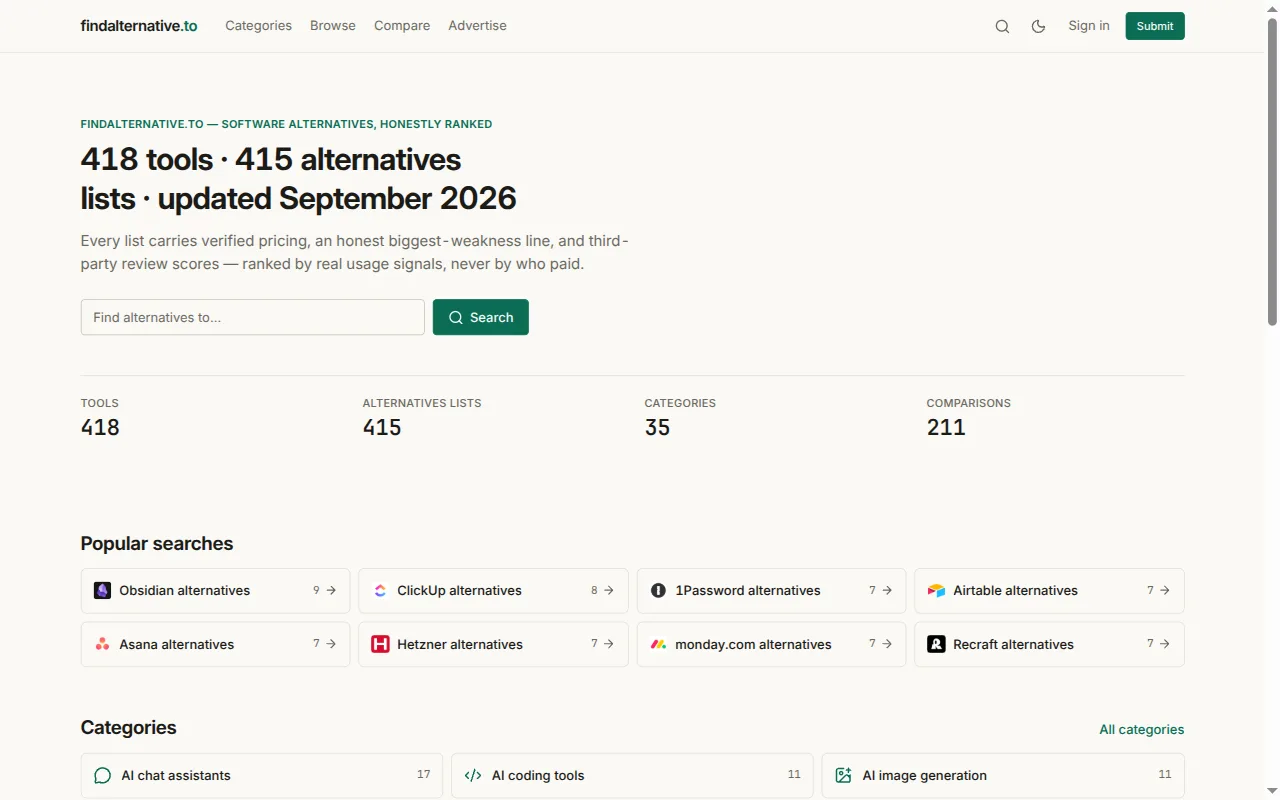Open ClickUp alternatives list
The image size is (1280, 800).
point(494,590)
